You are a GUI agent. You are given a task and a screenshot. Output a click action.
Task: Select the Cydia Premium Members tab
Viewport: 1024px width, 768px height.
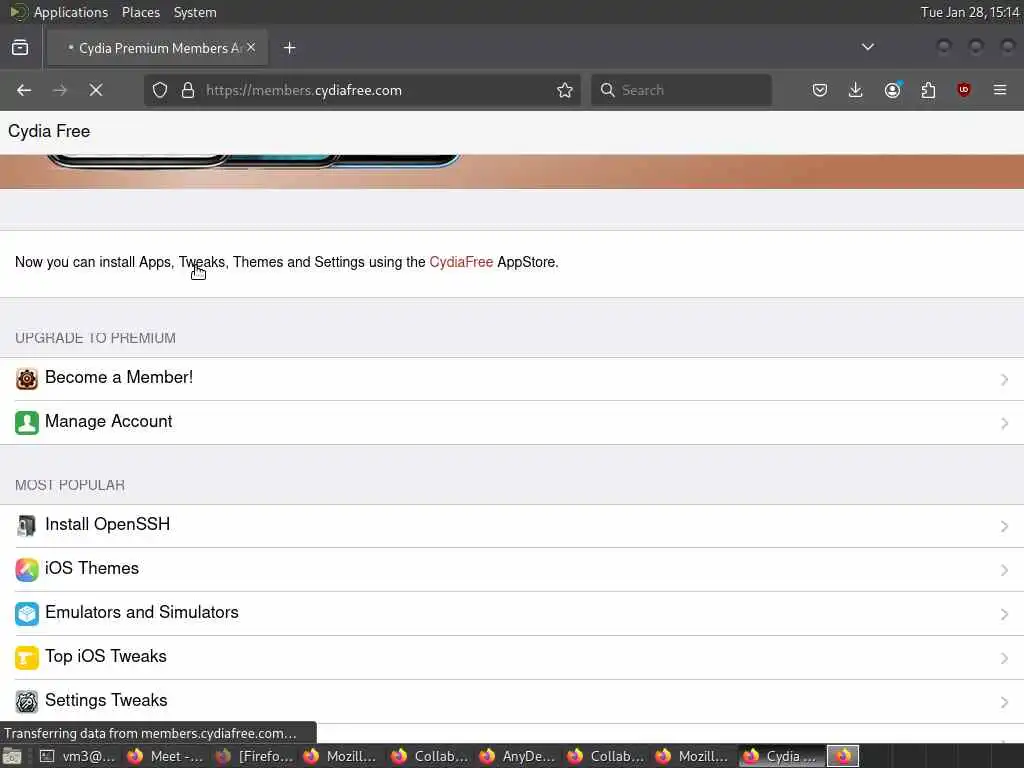point(157,48)
